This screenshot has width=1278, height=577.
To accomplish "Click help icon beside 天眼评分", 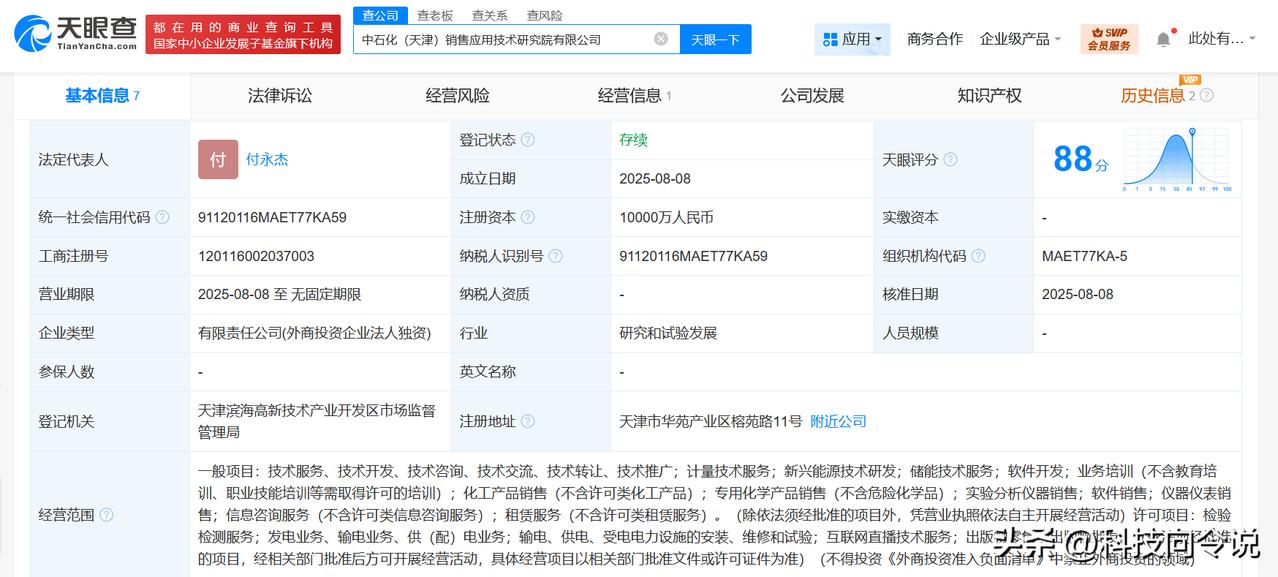I will click(950, 160).
